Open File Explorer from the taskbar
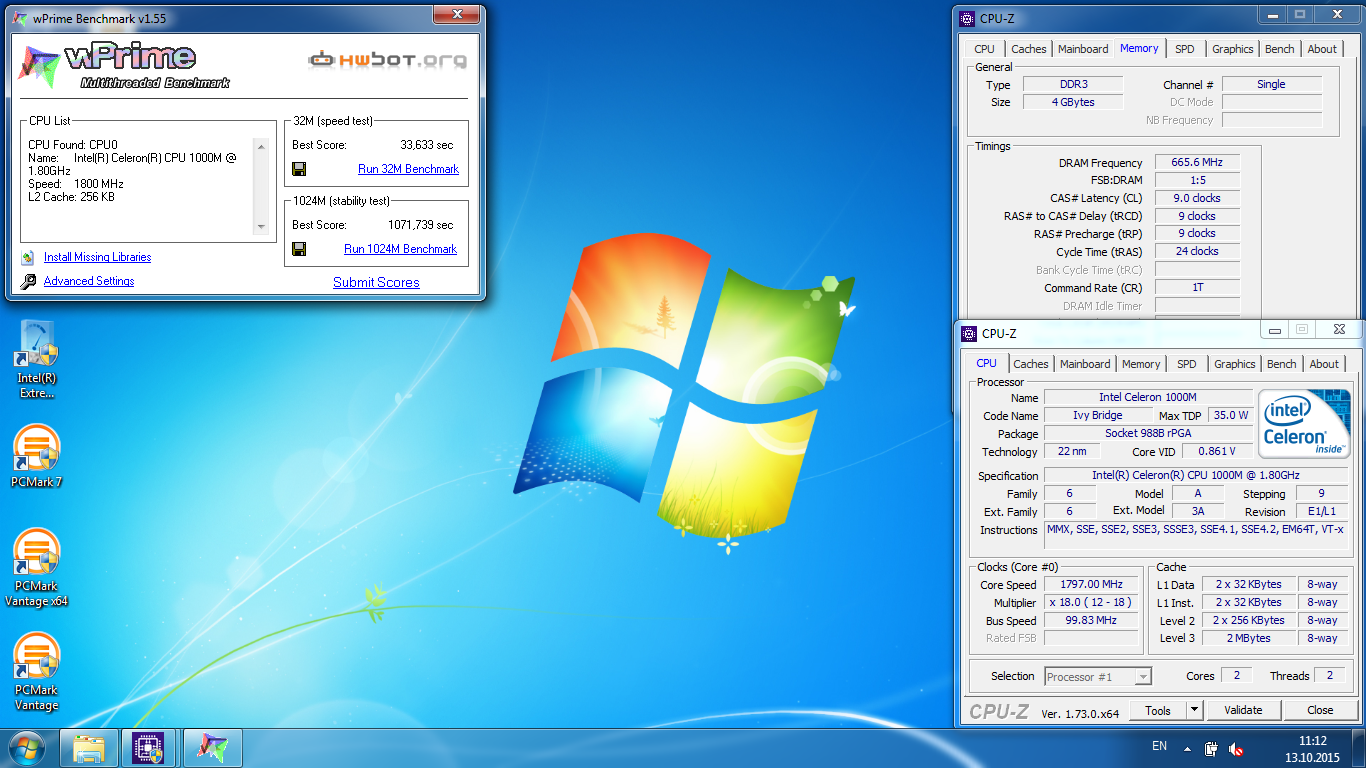1366x768 pixels. 89,748
